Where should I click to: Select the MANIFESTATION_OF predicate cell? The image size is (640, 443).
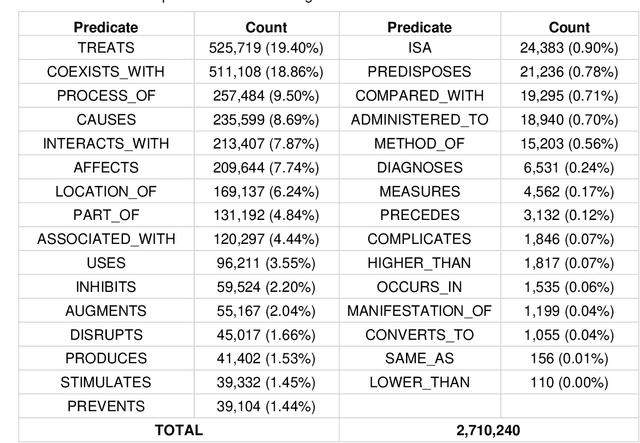pos(419,311)
